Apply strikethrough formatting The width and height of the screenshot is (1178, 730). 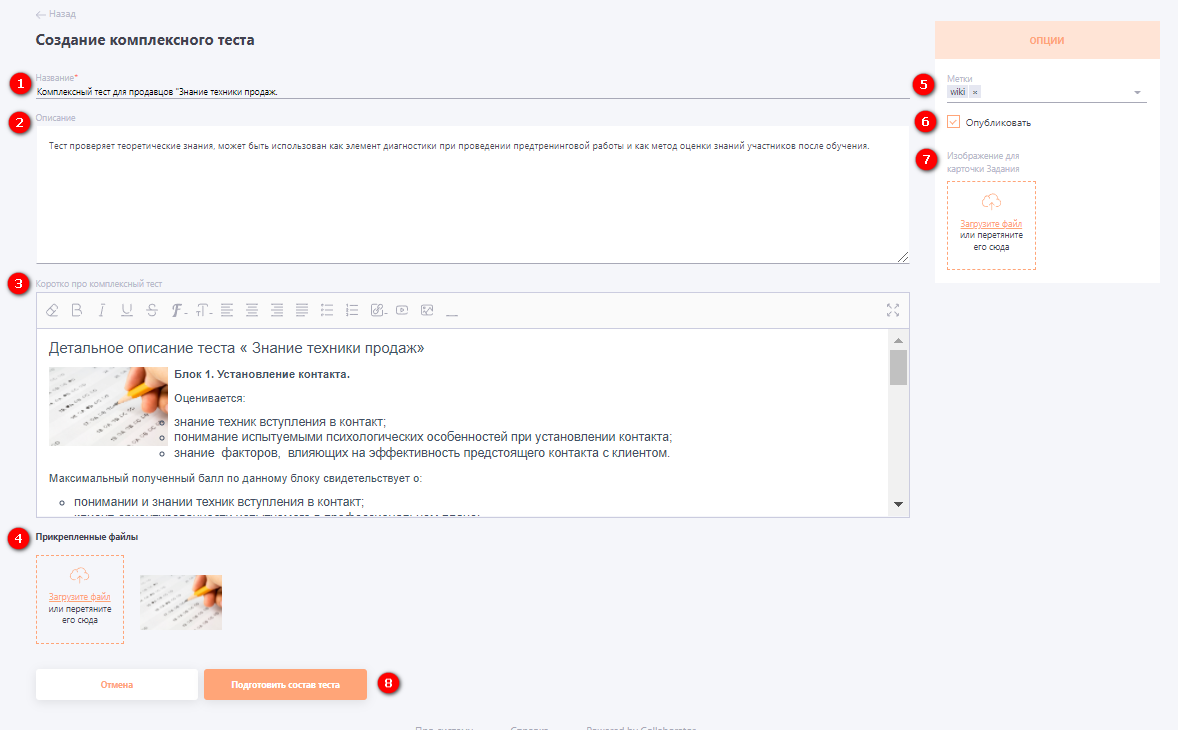[151, 310]
